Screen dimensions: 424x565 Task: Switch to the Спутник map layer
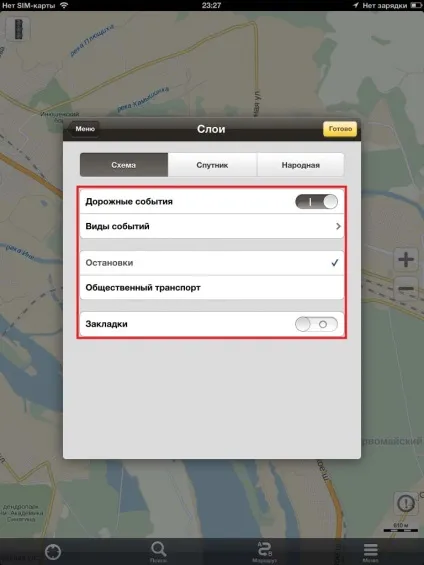click(212, 165)
